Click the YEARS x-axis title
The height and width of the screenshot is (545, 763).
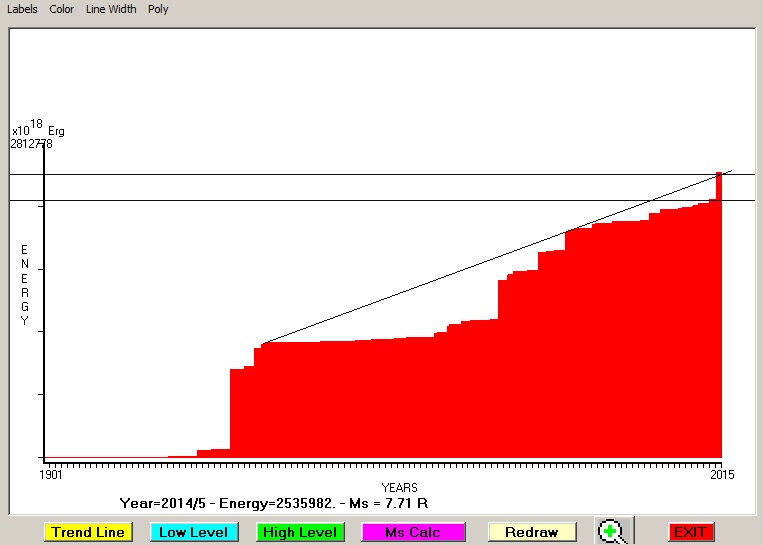[x=399, y=487]
